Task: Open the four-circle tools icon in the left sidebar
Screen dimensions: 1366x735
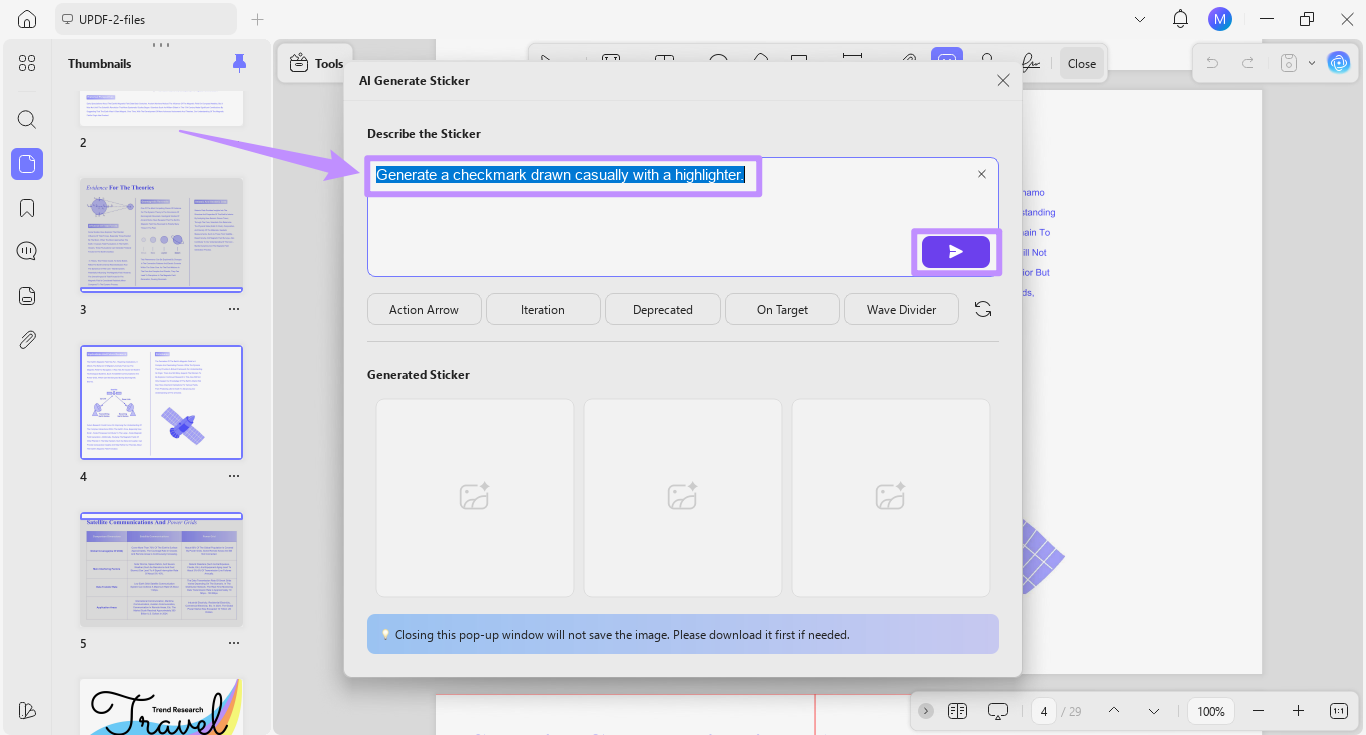Action: (x=27, y=63)
